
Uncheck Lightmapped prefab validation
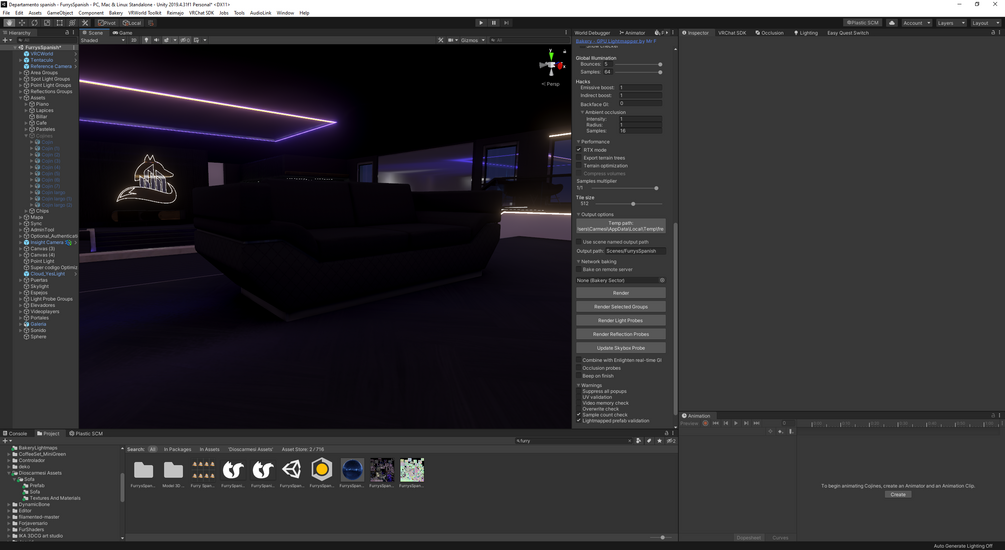click(x=579, y=421)
